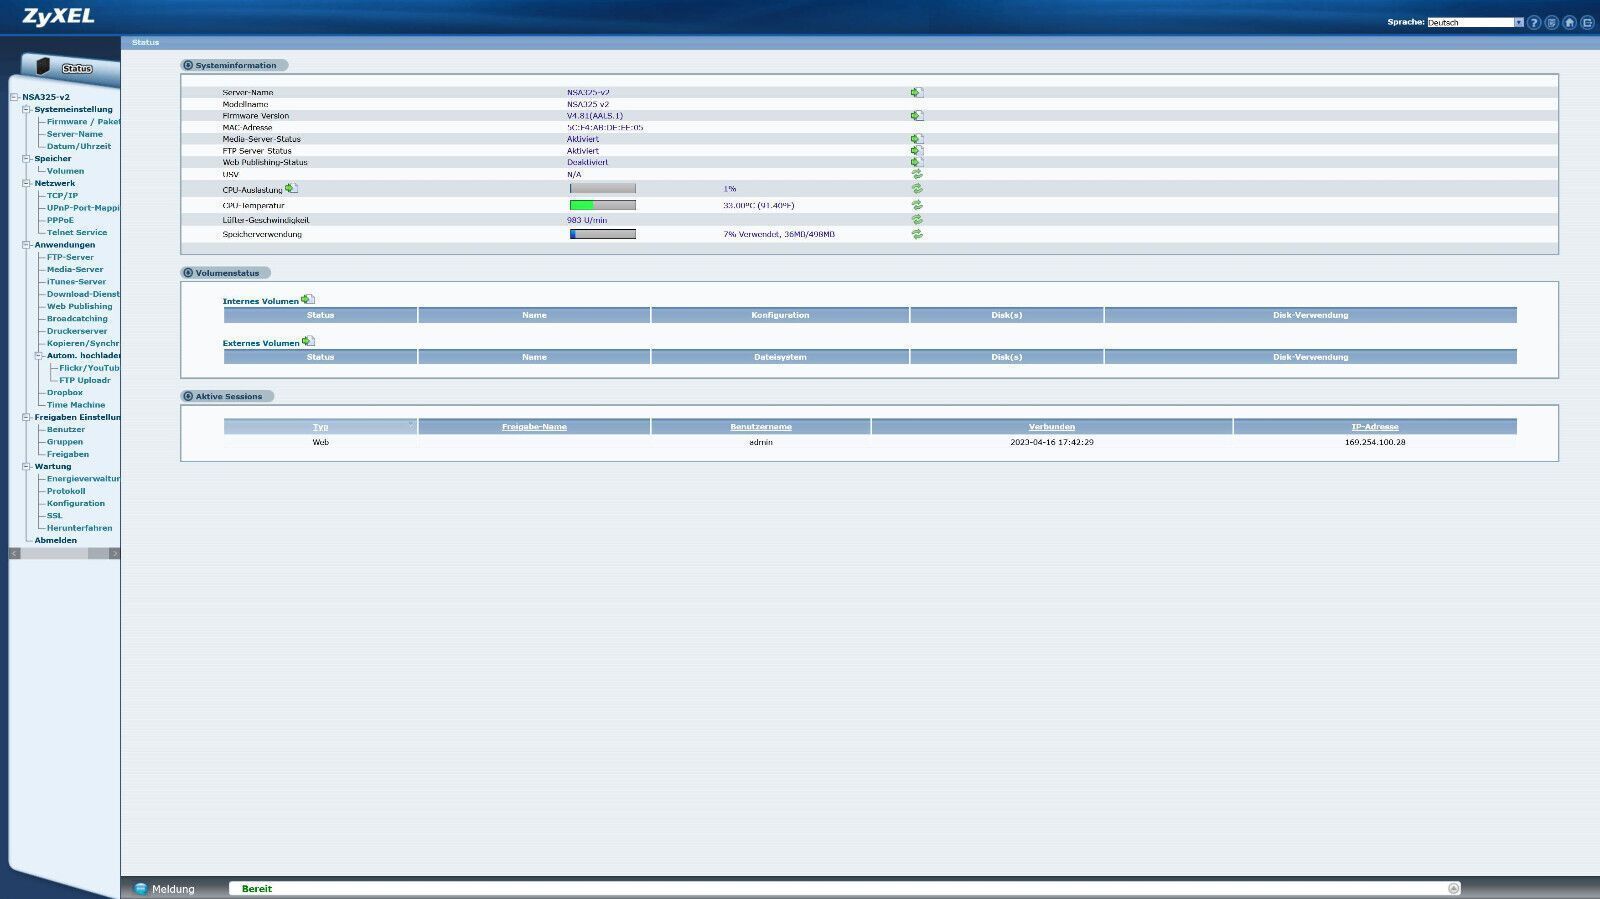Click edit icon for Firmware Version row
Viewport: 1600px width, 899px height.
pyautogui.click(x=917, y=116)
